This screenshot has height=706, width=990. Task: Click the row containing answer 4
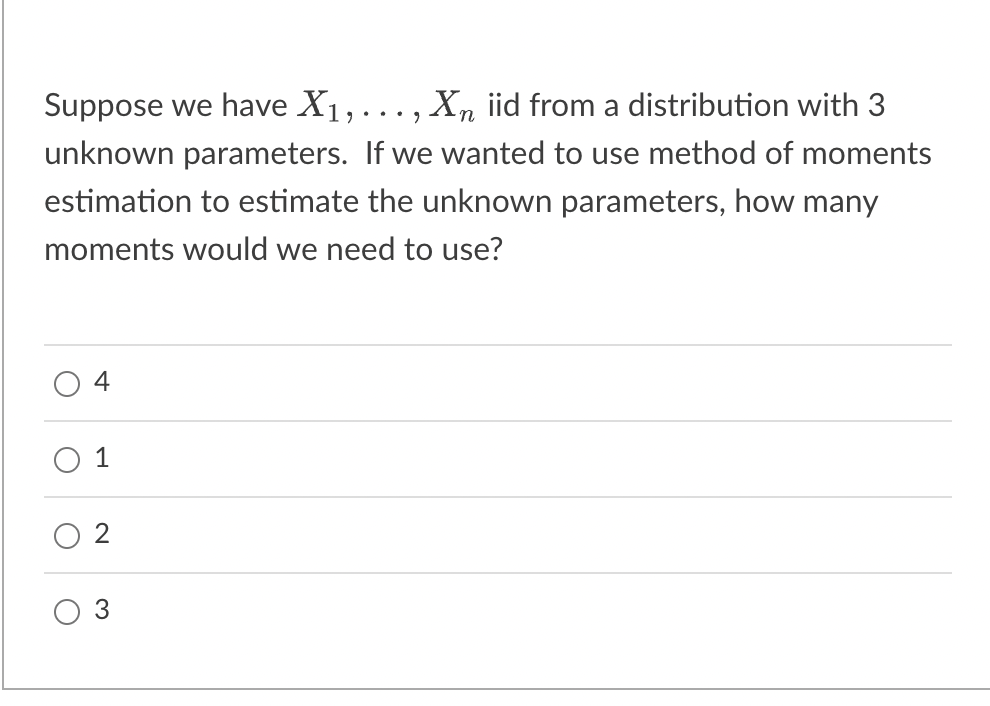[400, 382]
